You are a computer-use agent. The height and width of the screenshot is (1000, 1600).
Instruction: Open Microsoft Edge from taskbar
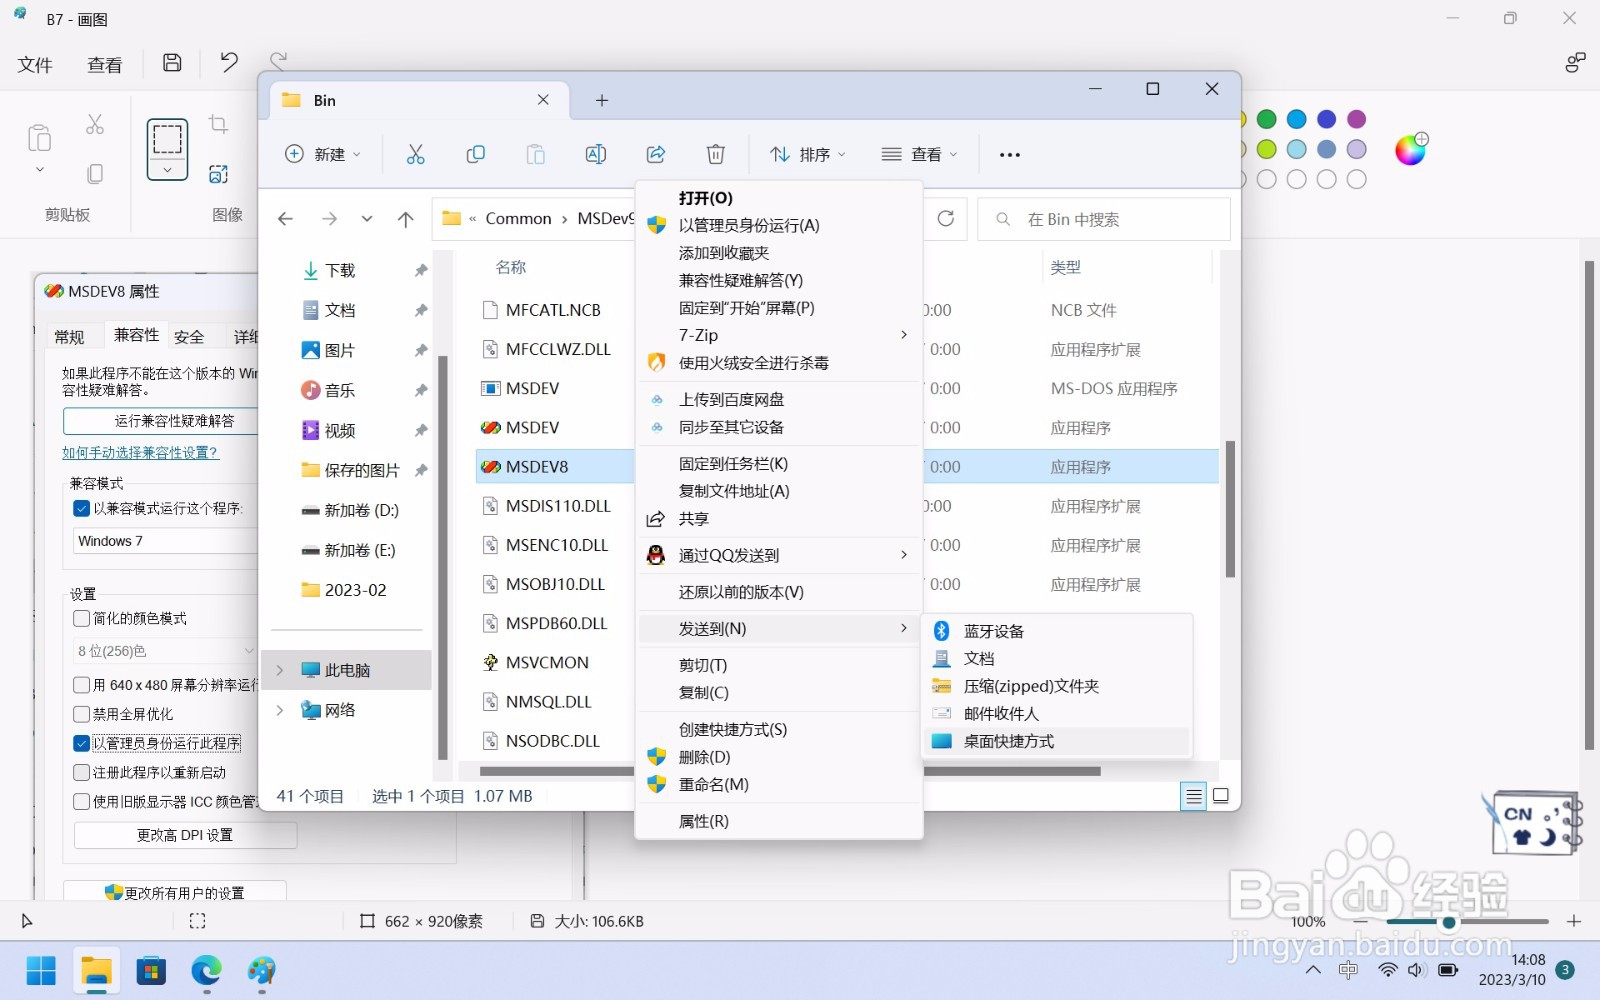pos(207,971)
